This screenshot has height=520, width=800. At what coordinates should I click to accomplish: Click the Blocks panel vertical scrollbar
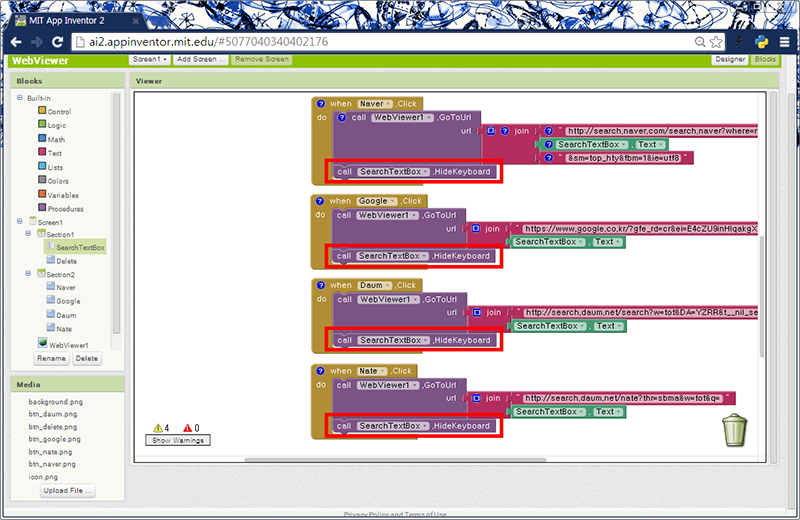116,213
